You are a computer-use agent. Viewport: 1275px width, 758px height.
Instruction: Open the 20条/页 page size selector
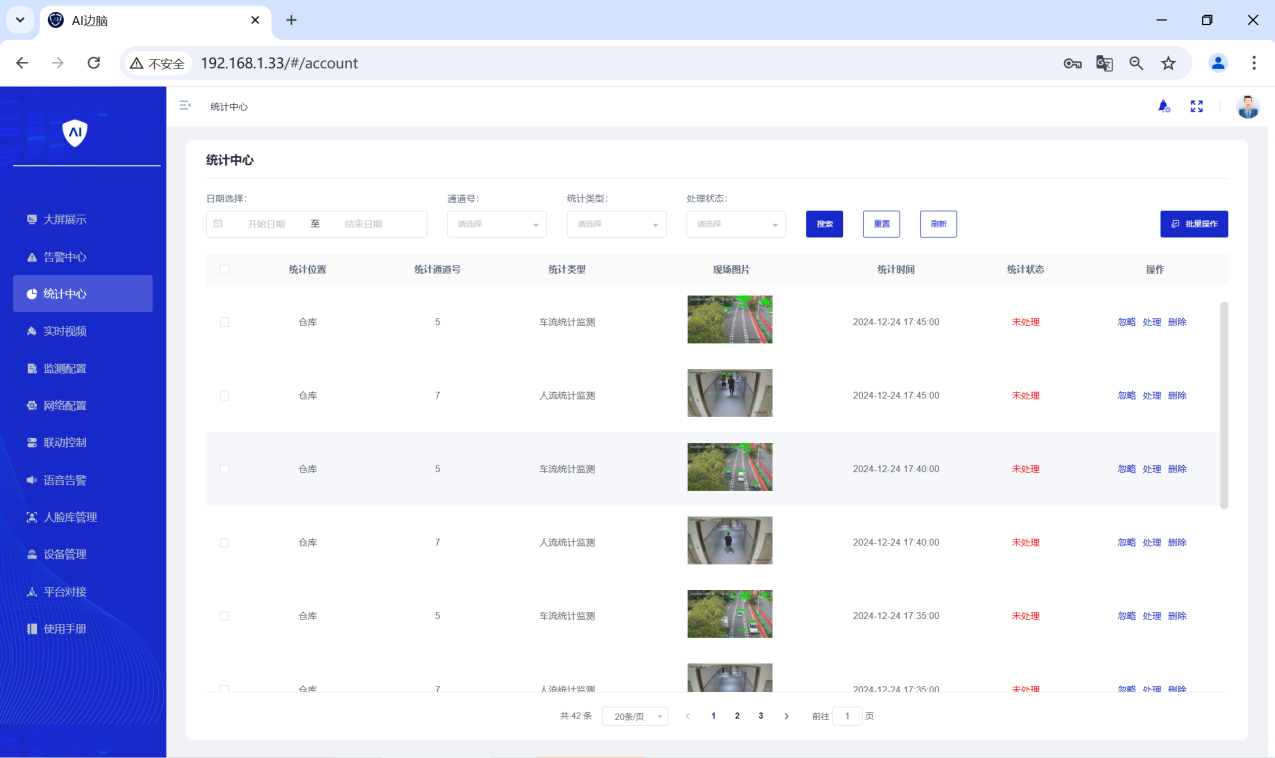(x=634, y=717)
